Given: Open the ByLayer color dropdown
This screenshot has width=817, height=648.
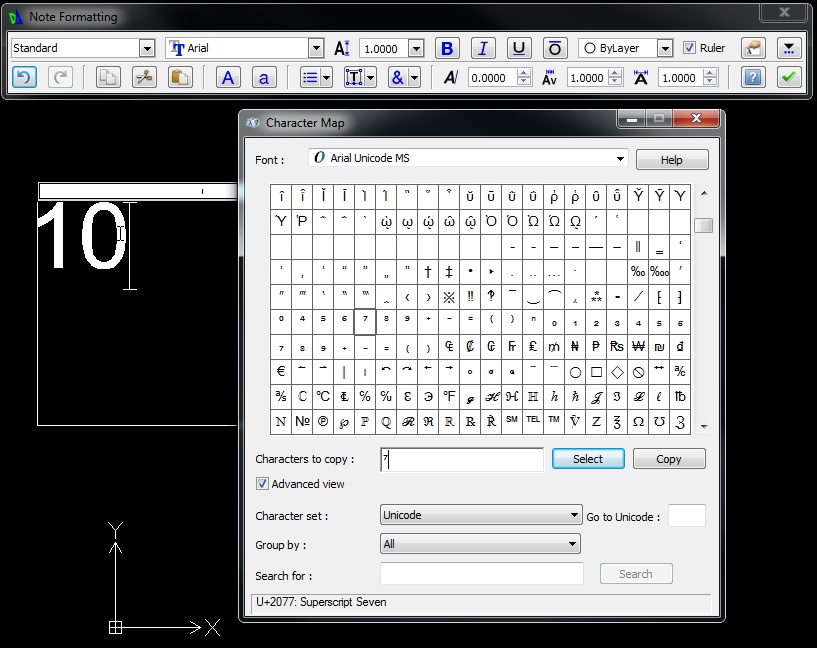Looking at the screenshot, I should coord(665,48).
